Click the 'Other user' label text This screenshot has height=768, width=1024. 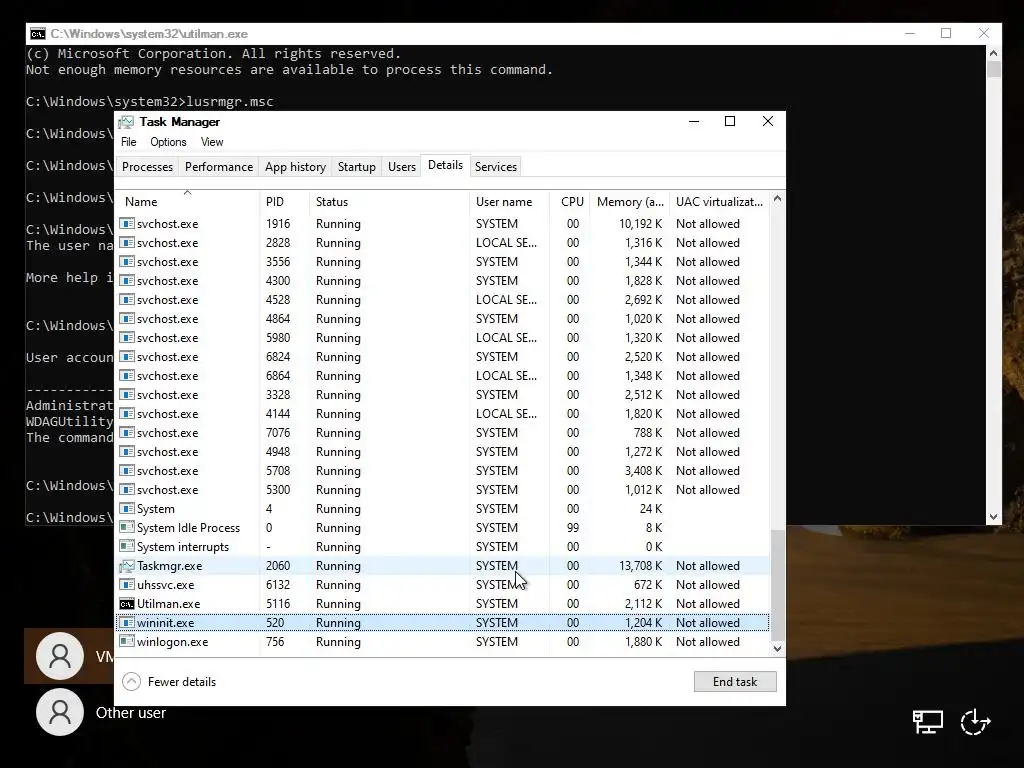[131, 712]
